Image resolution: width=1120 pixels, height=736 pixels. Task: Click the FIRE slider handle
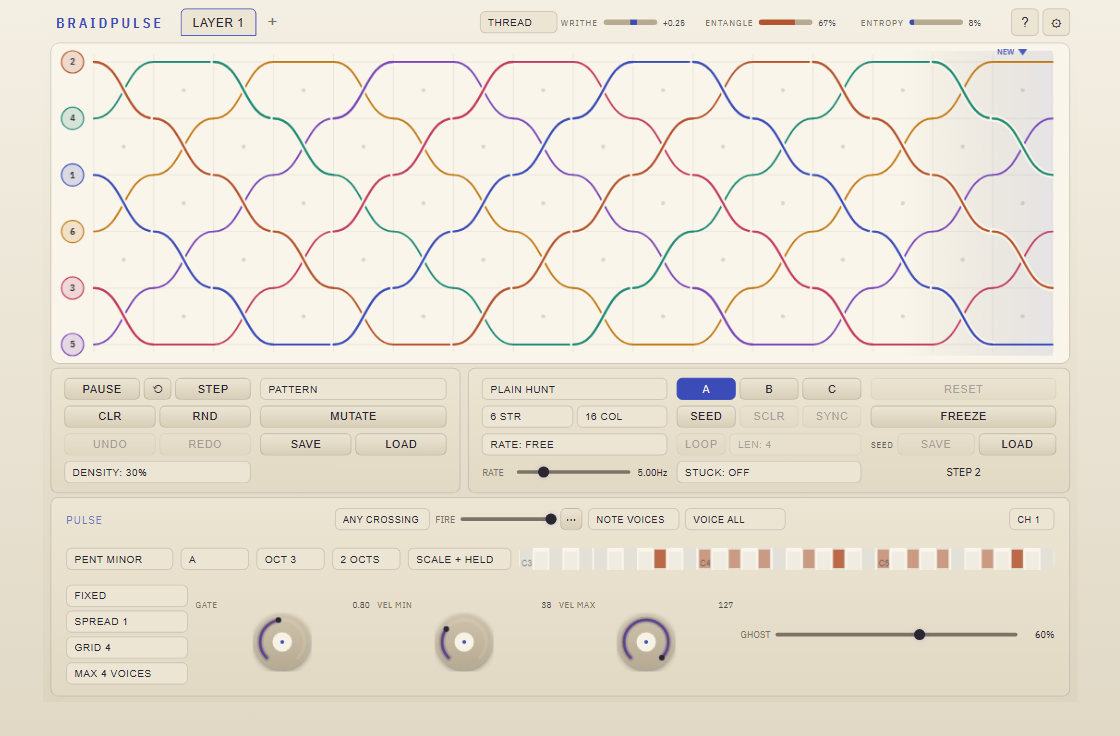click(x=551, y=519)
